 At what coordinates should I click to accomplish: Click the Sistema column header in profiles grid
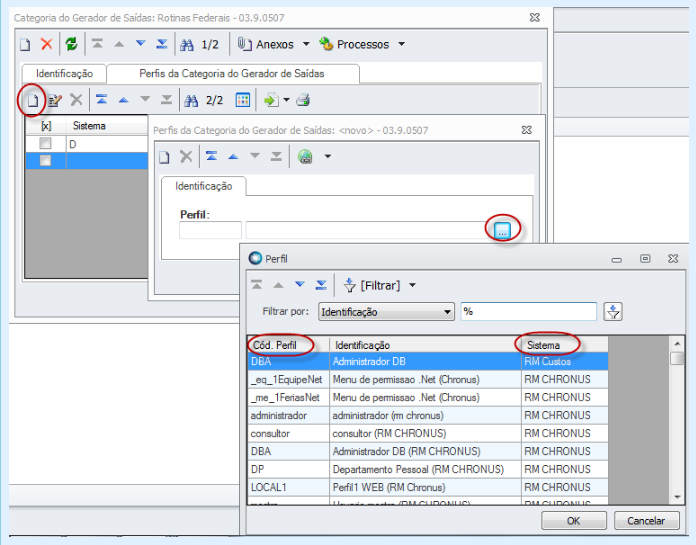pos(107,126)
